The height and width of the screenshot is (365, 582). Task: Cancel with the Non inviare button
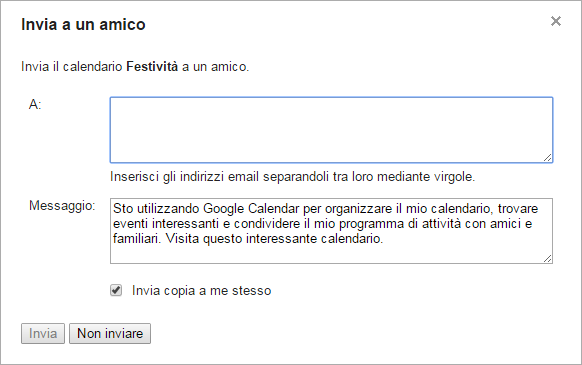point(110,333)
